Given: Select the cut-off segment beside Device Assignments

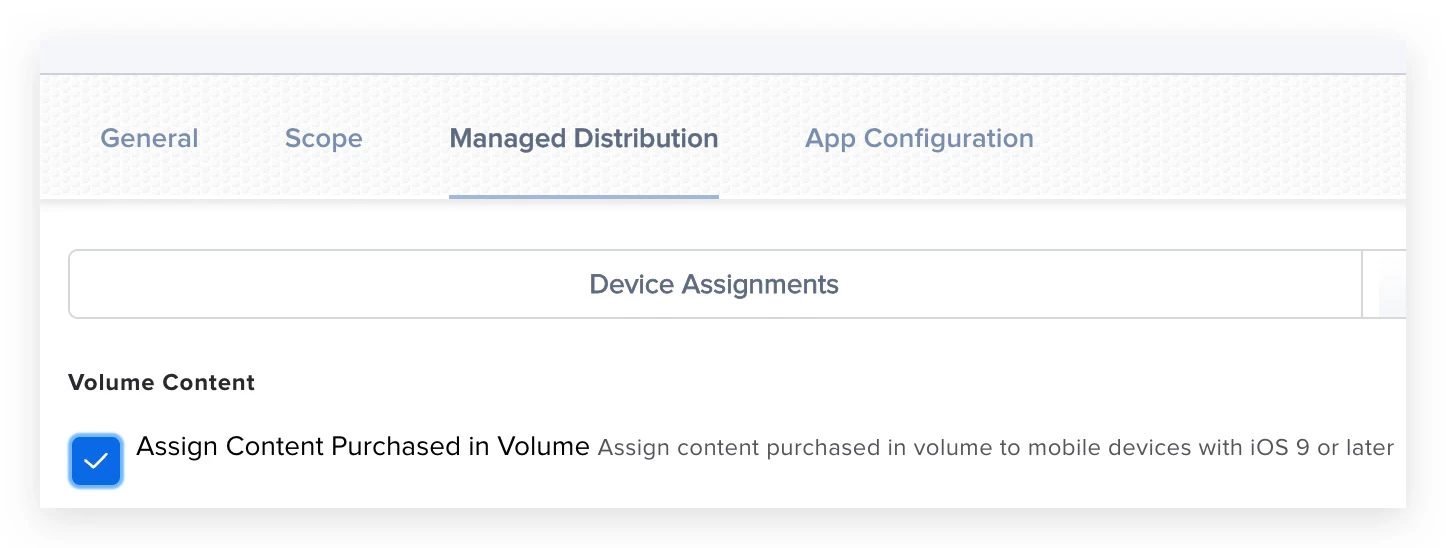Looking at the screenshot, I should pos(1385,284).
